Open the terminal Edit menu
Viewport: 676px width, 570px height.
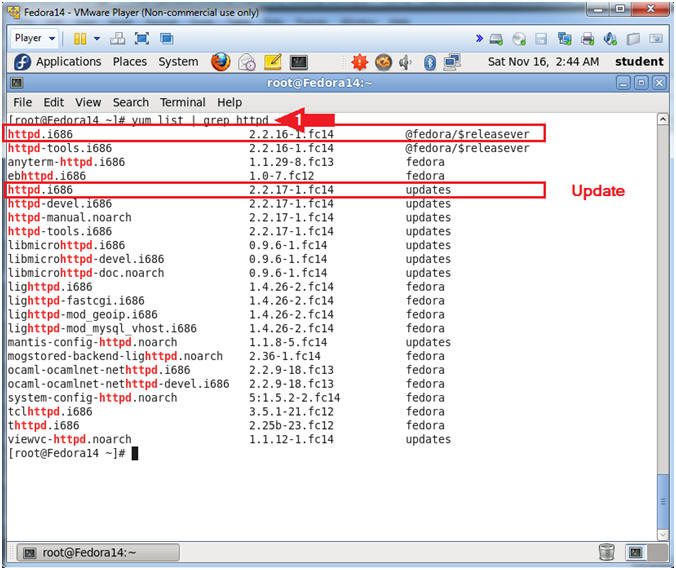click(53, 103)
